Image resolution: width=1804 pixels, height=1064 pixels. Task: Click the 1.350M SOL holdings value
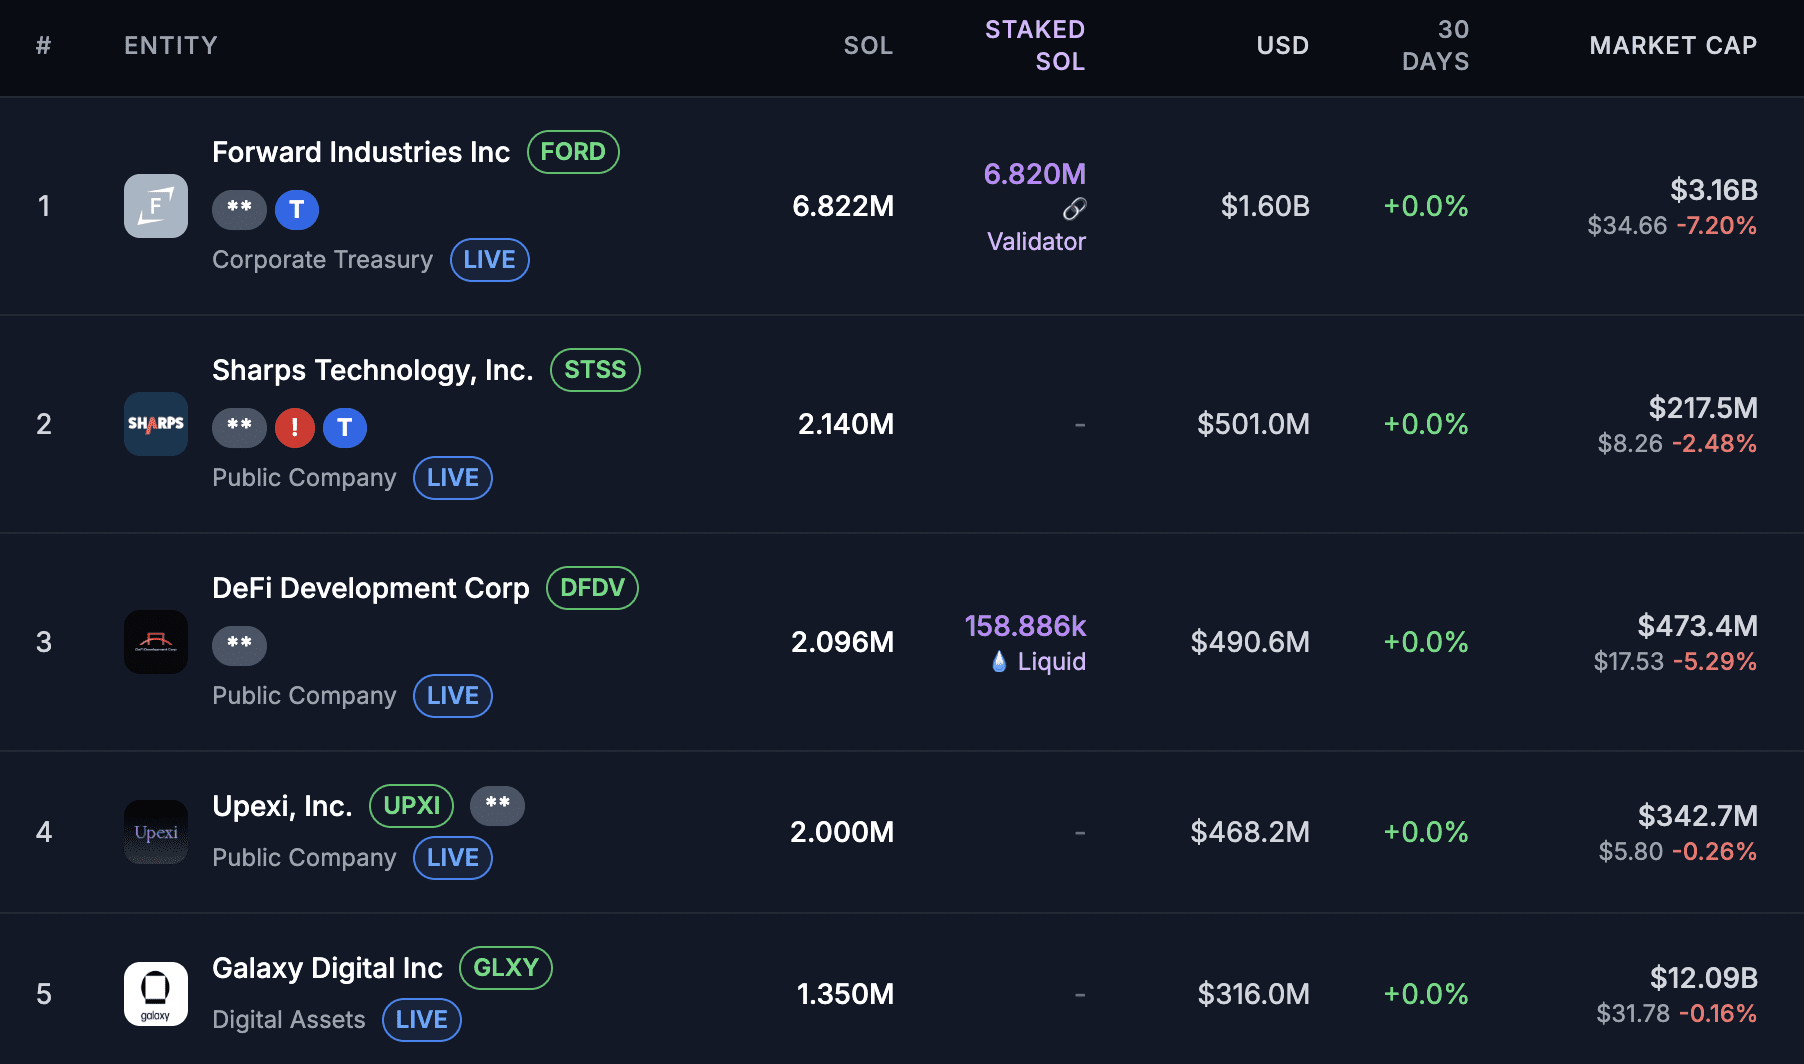(x=845, y=994)
